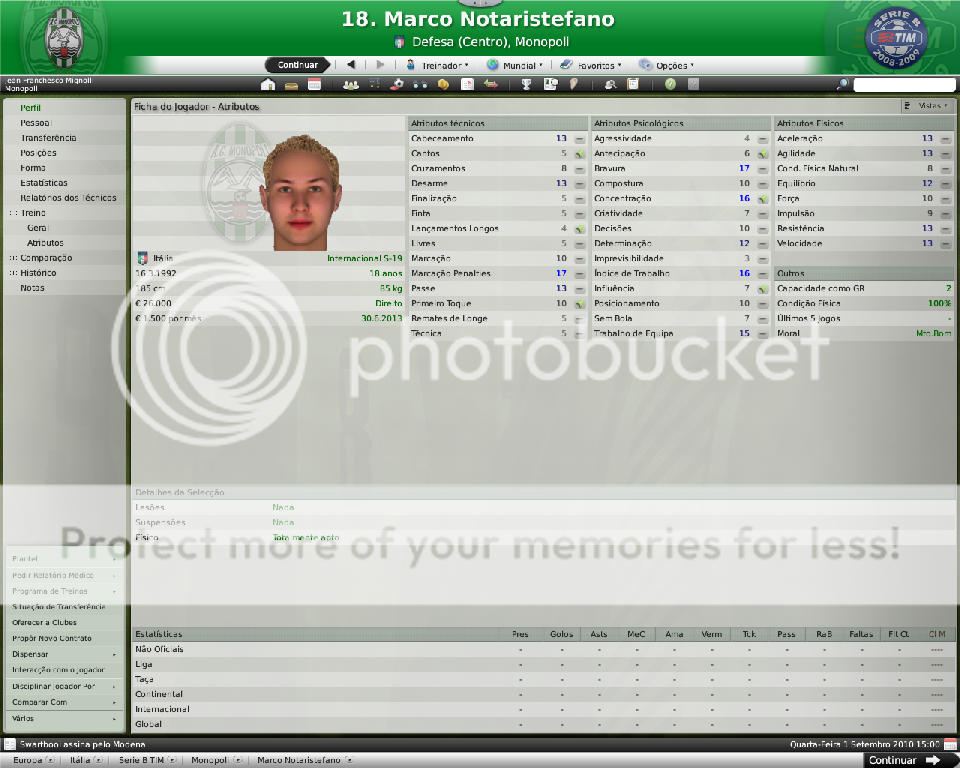Click the back arrow navigation icon
This screenshot has height=768, width=960.
351,65
